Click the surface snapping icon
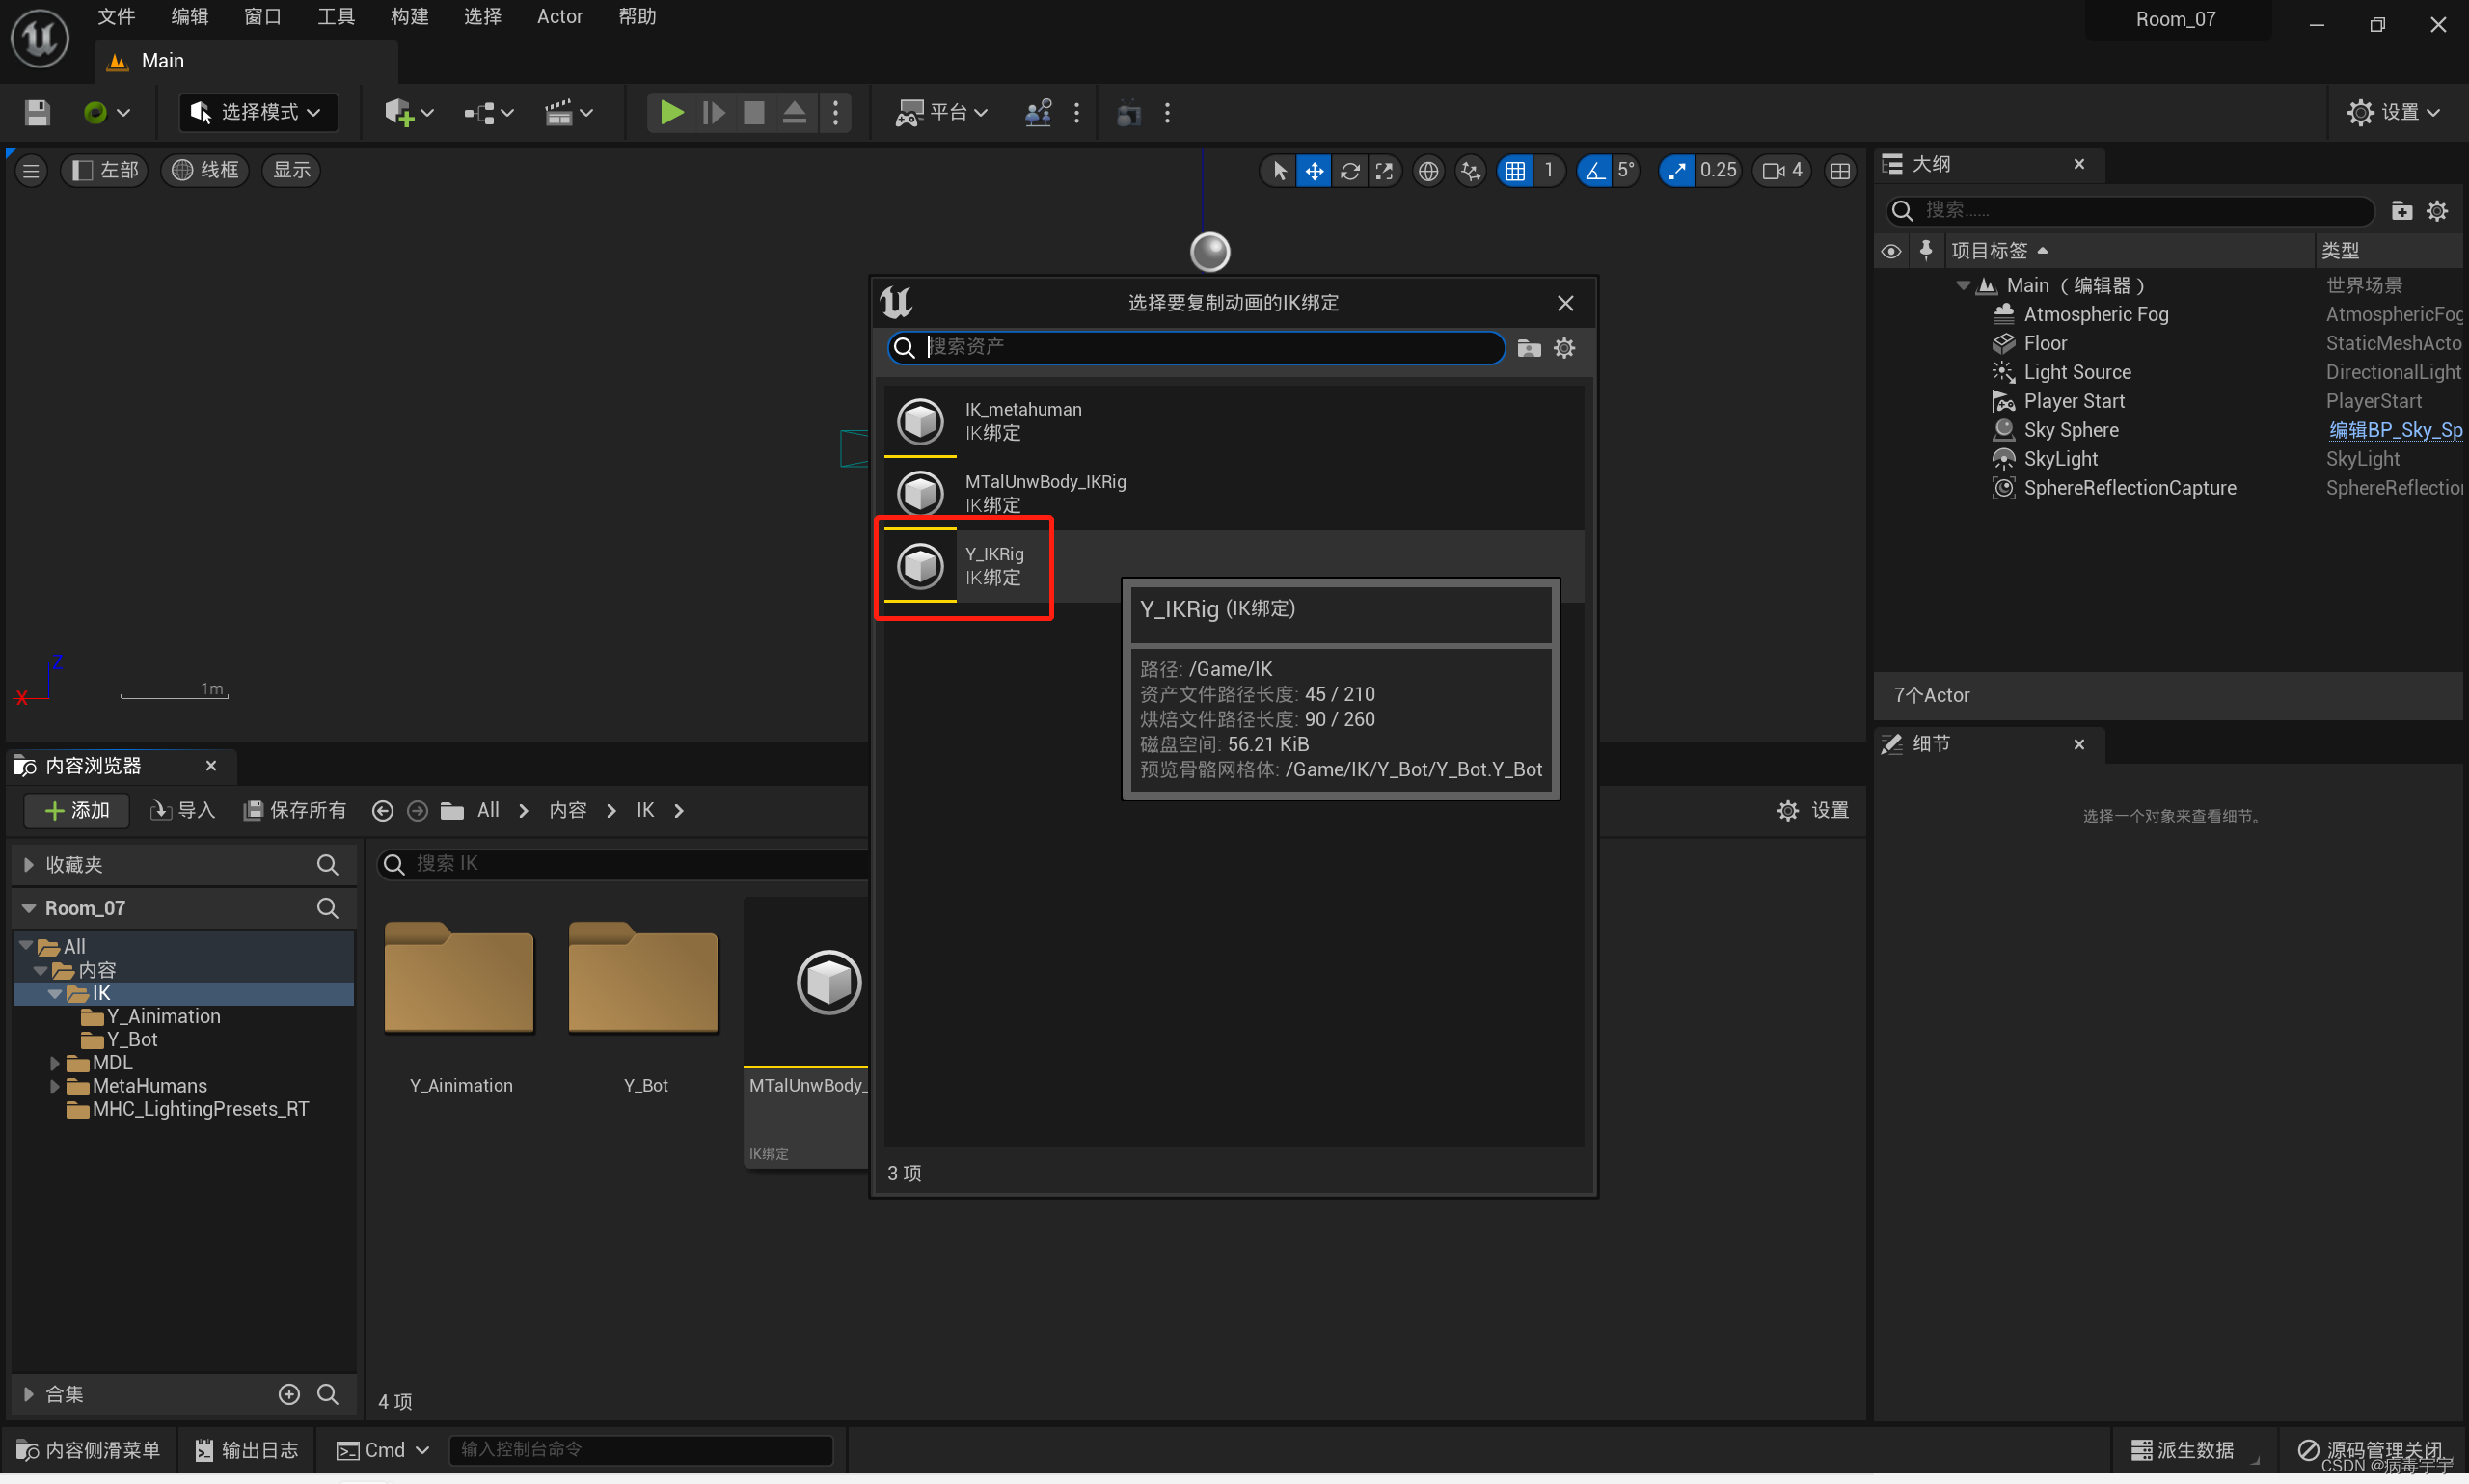Viewport: 2469px width, 1484px height. tap(1470, 171)
